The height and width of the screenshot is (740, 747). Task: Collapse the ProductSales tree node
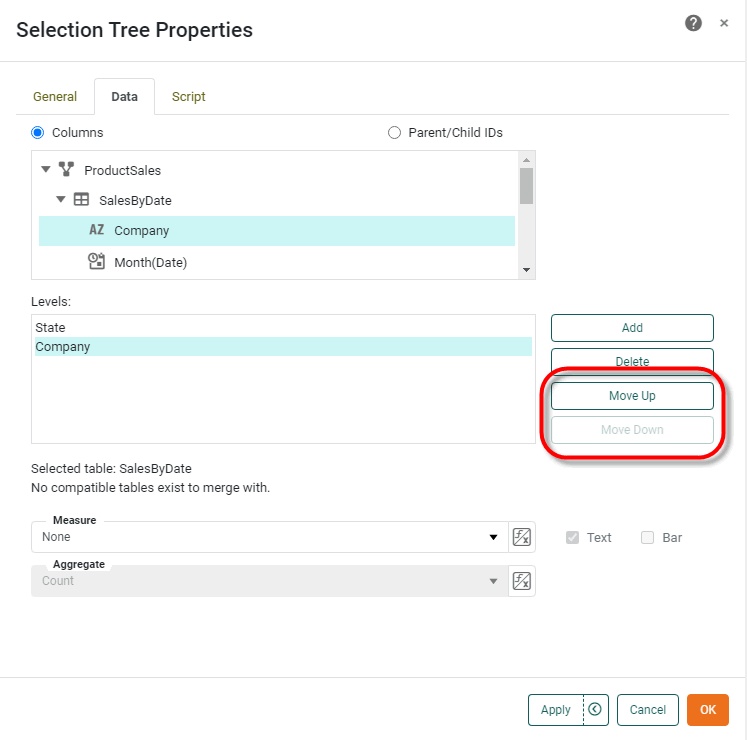(46, 169)
